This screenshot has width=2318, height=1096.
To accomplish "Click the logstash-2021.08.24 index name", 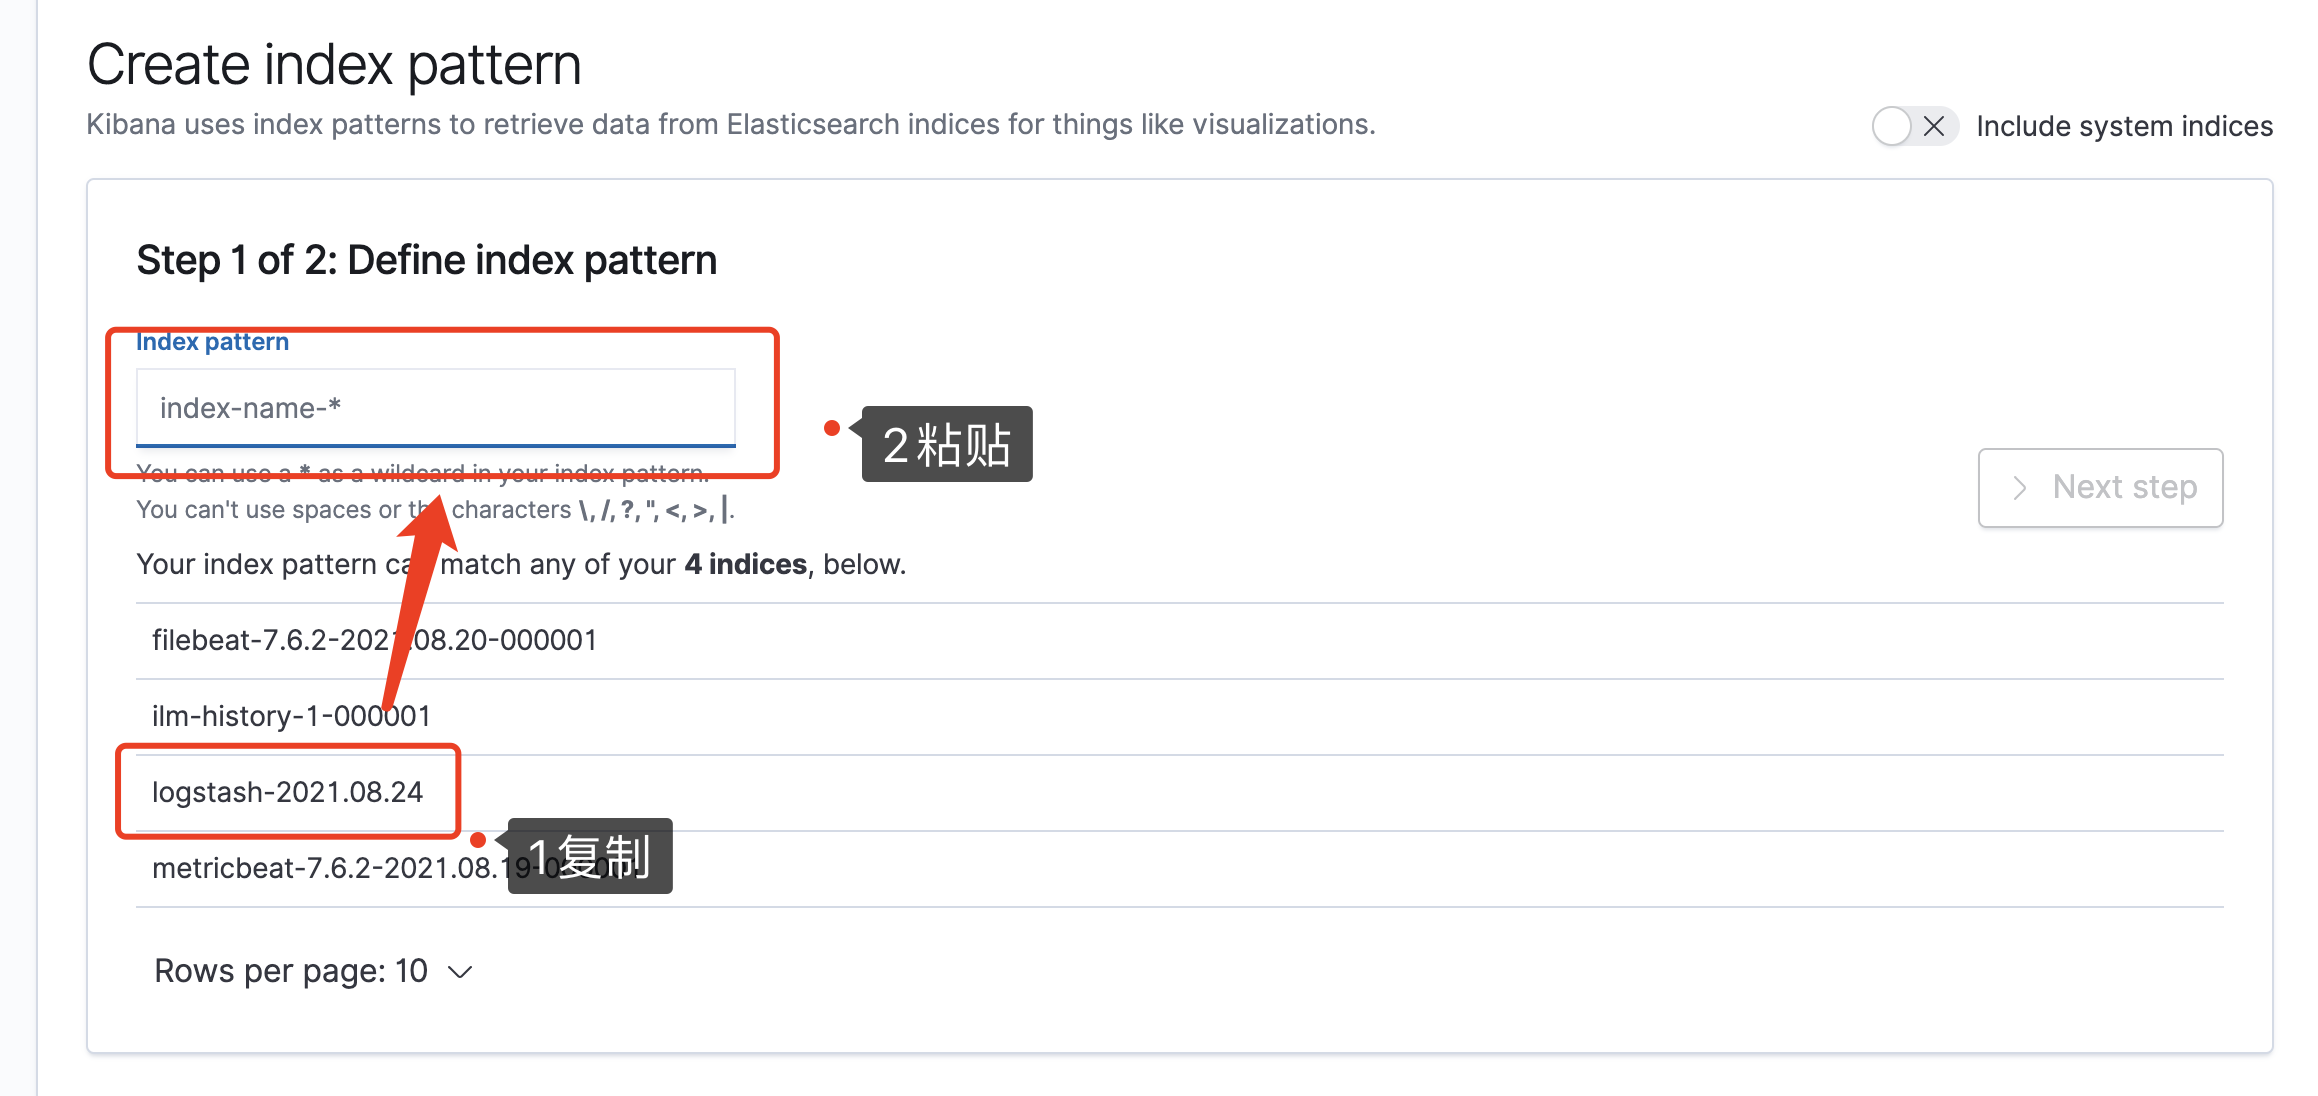I will (x=287, y=792).
